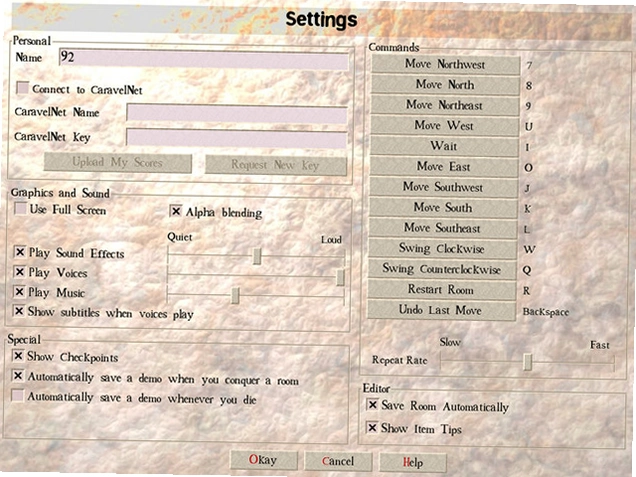Viewport: 636px width, 477px height.
Task: Rebind the Move West command
Action: (x=444, y=126)
